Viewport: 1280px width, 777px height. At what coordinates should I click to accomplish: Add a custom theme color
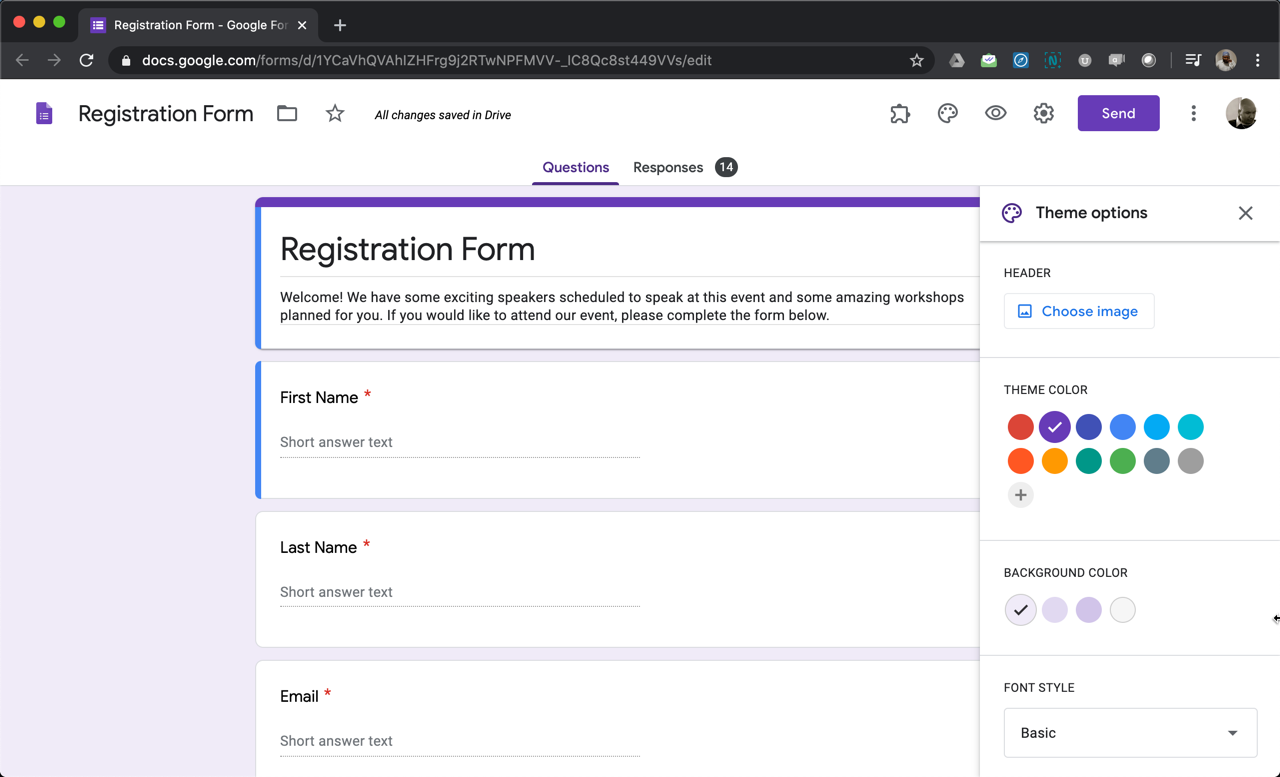coord(1020,495)
